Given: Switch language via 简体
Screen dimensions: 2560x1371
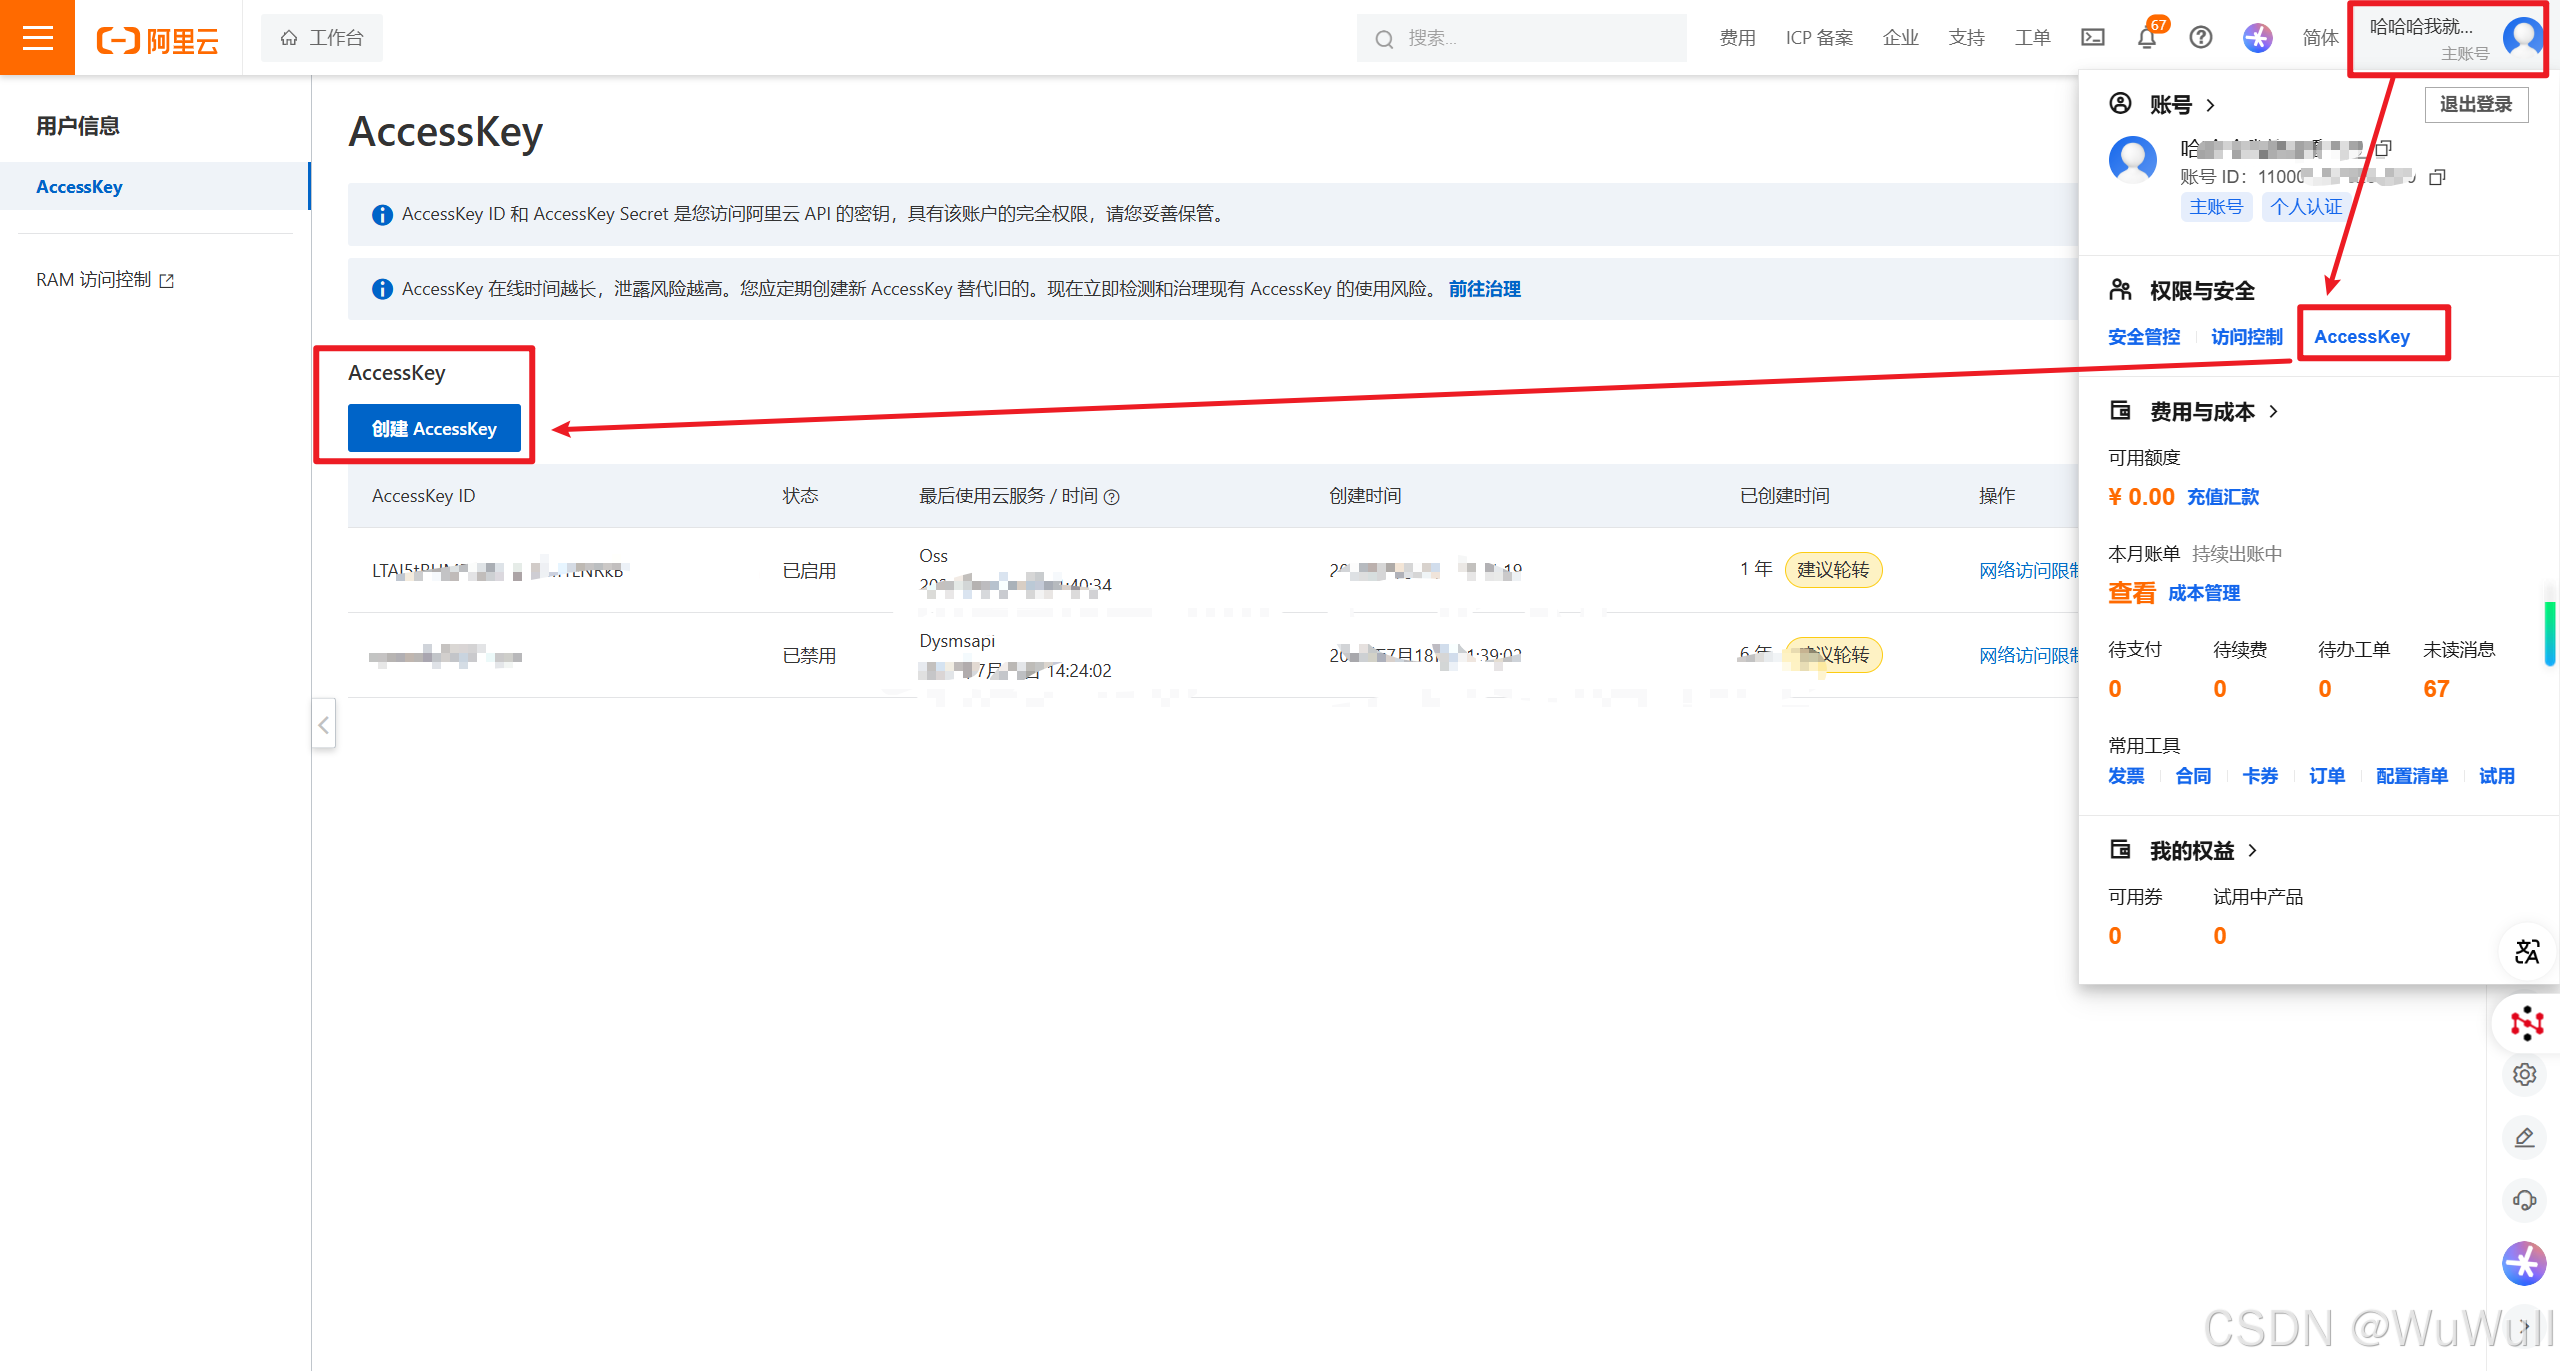Looking at the screenshot, I should 2320,38.
